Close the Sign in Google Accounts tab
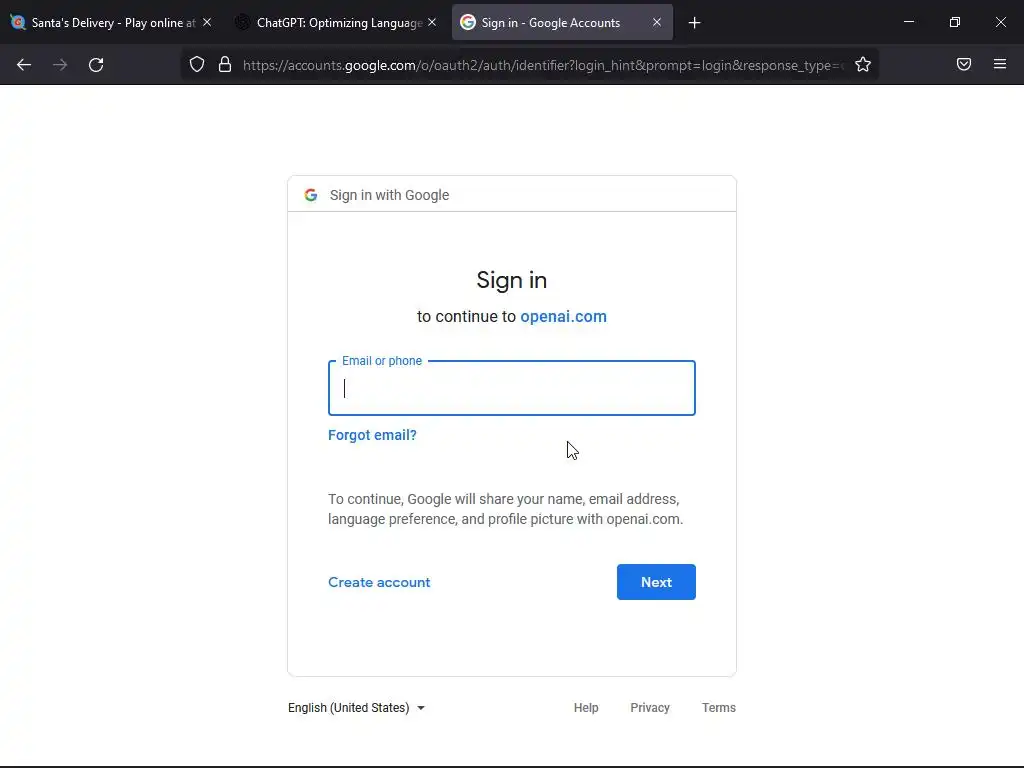This screenshot has width=1024, height=768. tap(657, 22)
